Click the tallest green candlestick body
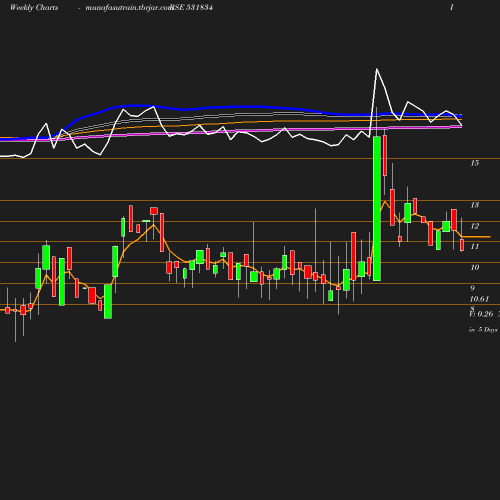Viewport: 500px width, 500px height. pyautogui.click(x=377, y=209)
